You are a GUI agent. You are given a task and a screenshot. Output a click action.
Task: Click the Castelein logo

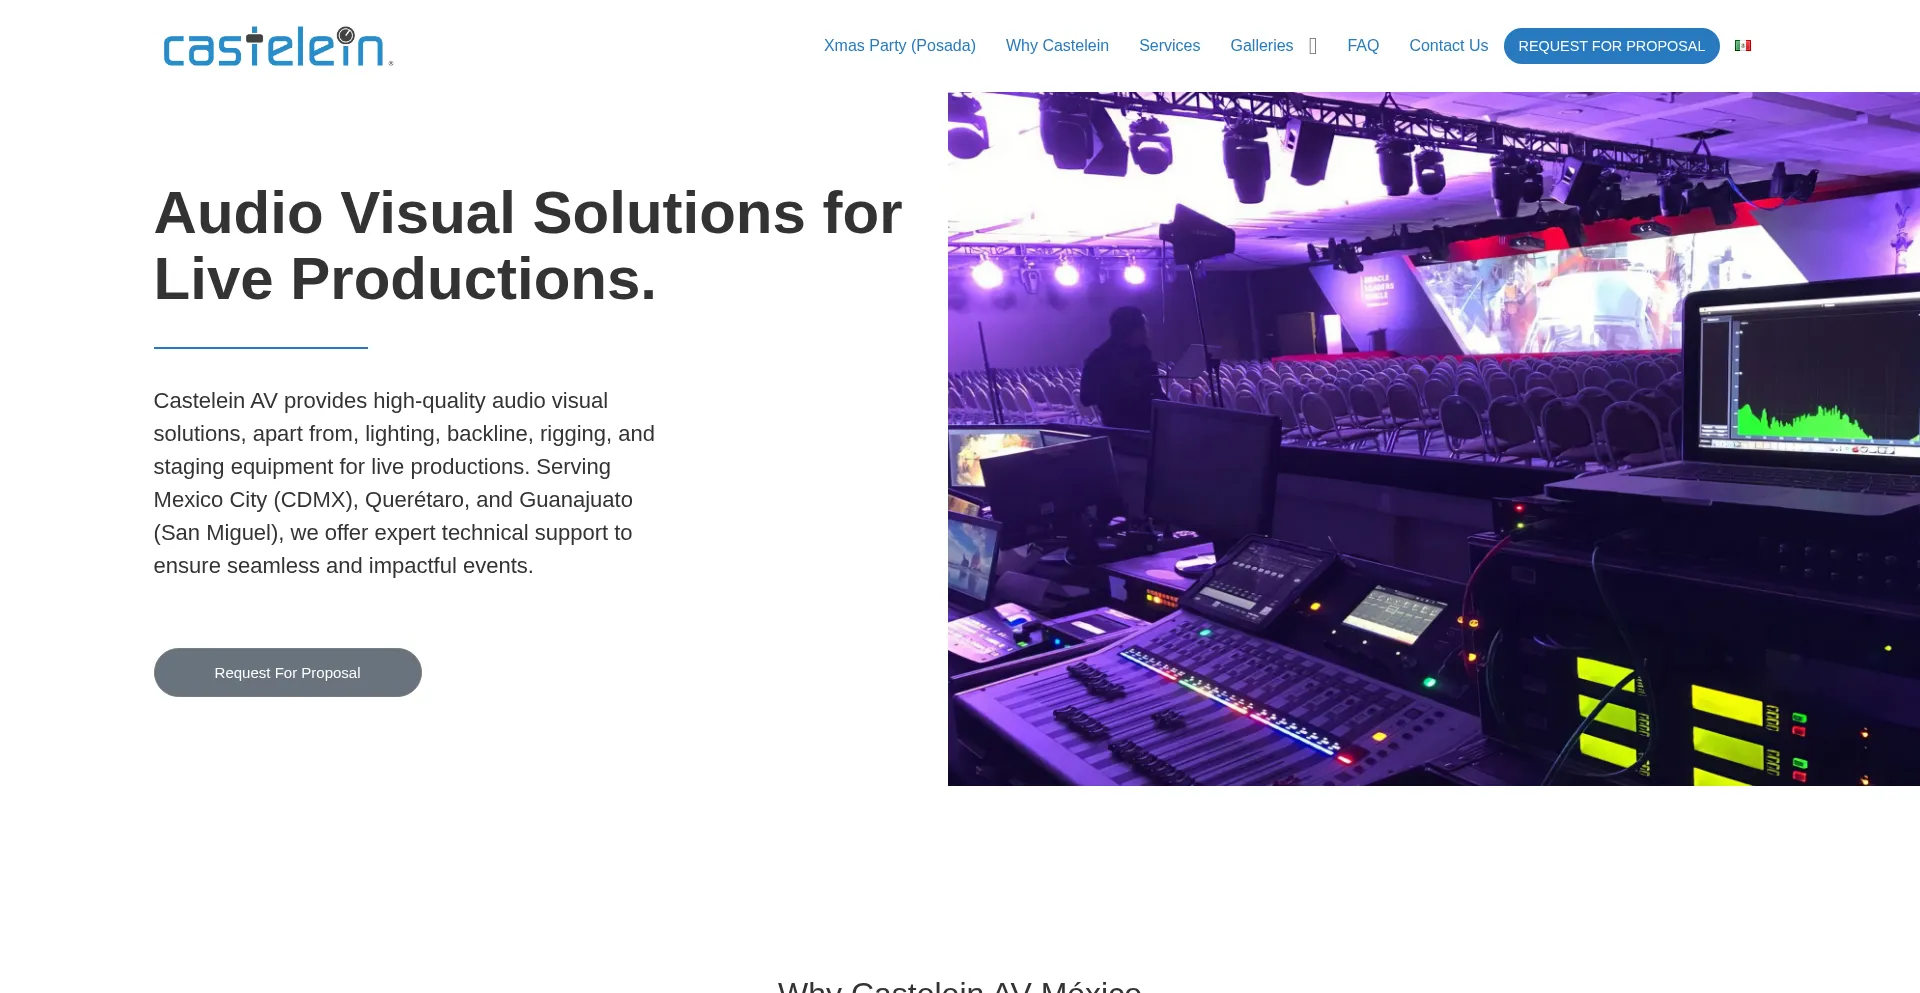pyautogui.click(x=278, y=47)
